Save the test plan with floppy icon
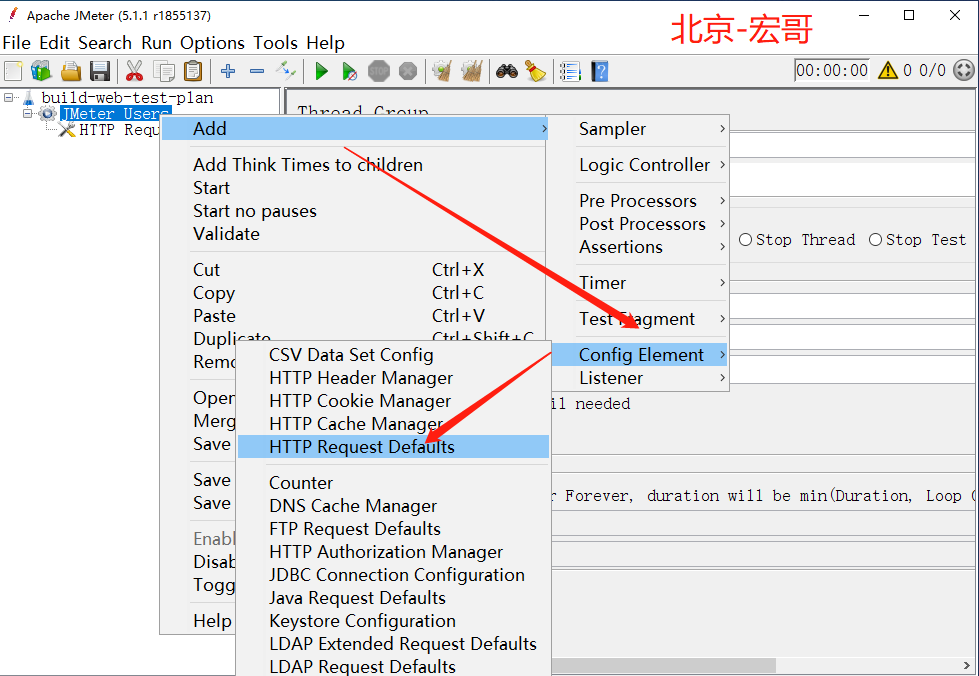This screenshot has height=676, width=979. tap(100, 71)
